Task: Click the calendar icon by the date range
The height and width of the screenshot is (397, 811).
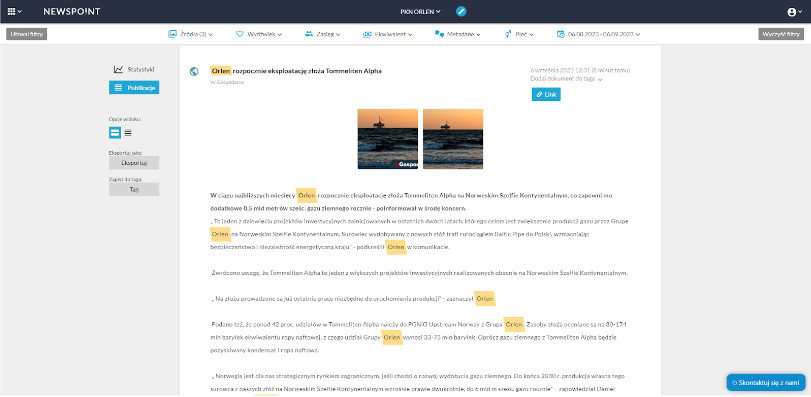Action: click(560, 34)
